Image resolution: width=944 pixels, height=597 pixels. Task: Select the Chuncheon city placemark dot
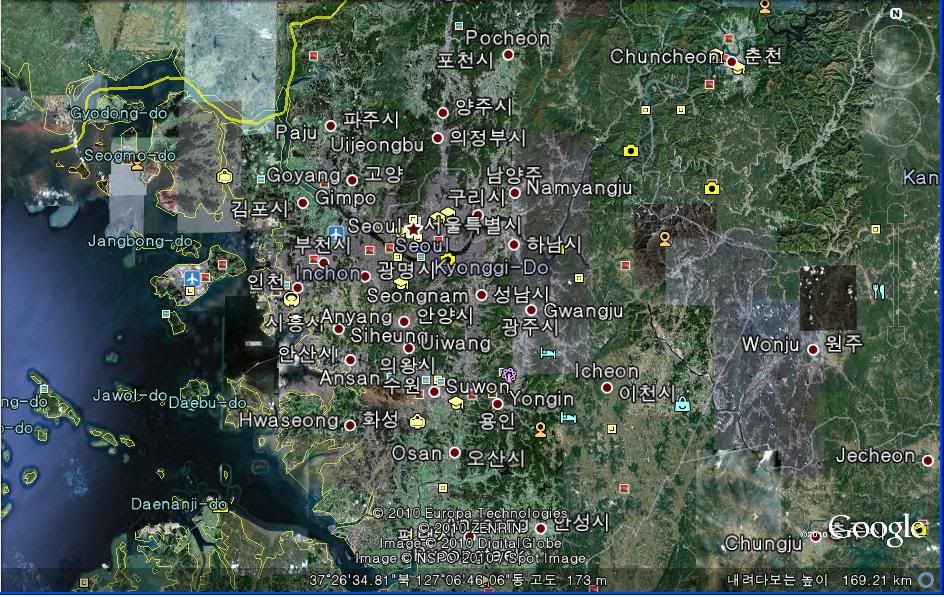tap(732, 62)
